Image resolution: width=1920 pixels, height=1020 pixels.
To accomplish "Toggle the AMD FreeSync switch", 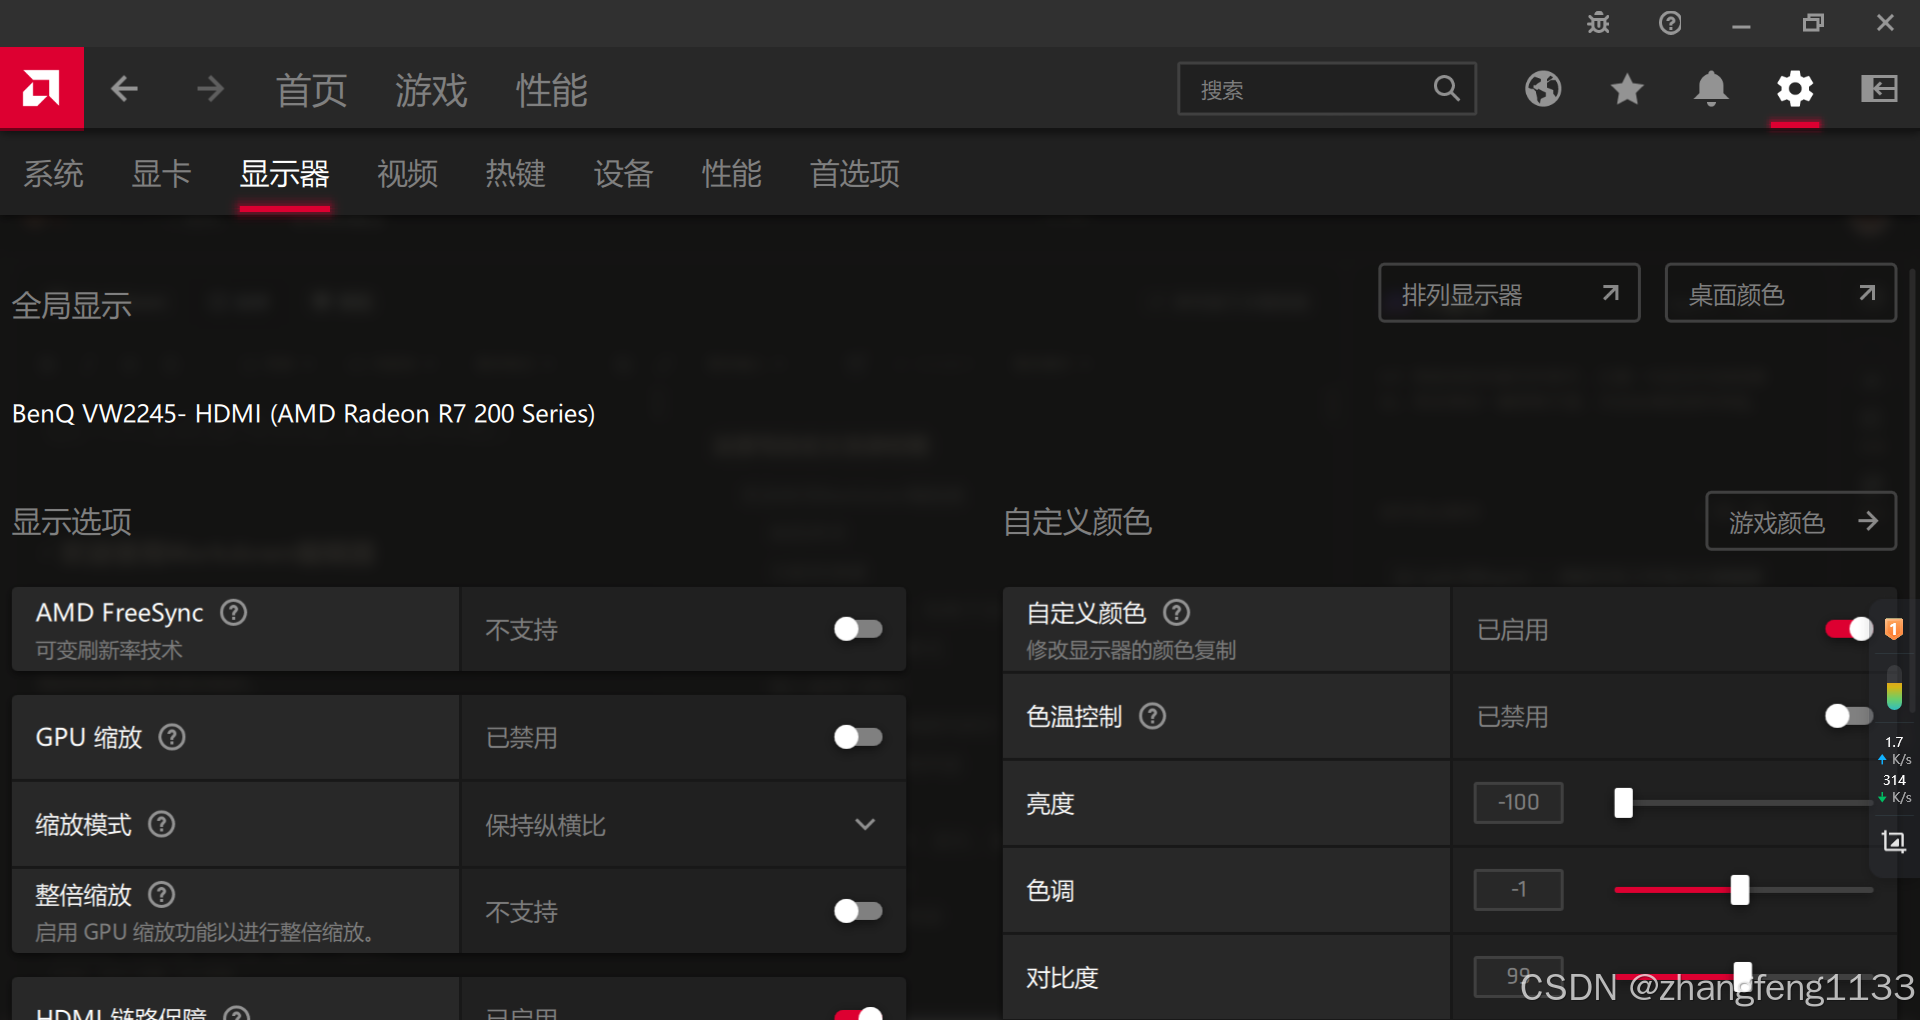I will point(858,629).
